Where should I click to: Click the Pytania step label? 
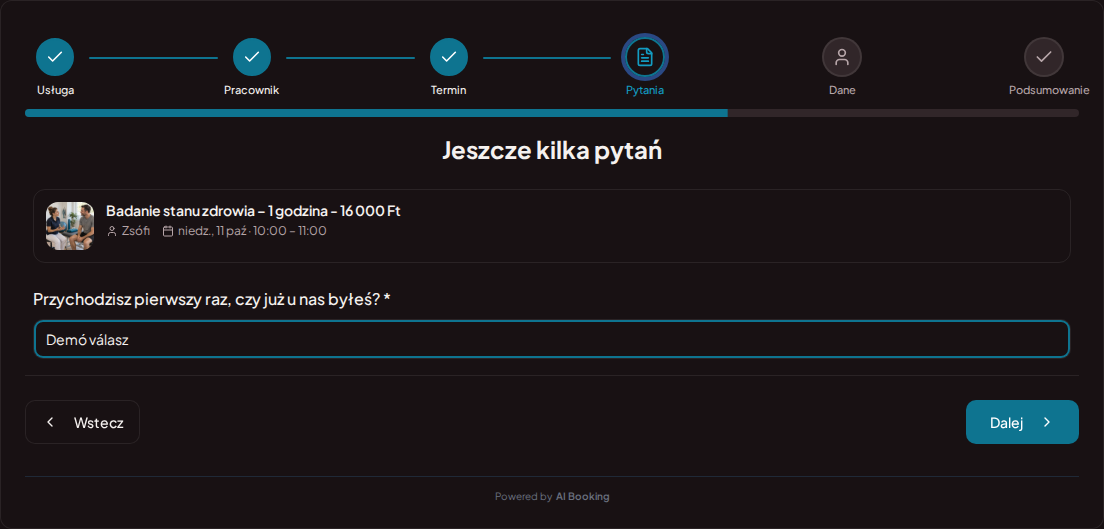[x=645, y=90]
